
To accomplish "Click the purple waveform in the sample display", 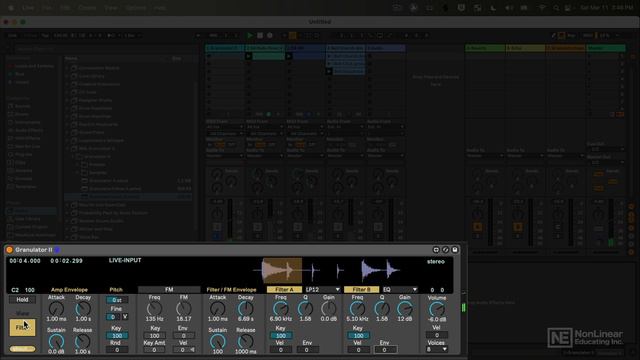I will click(x=380, y=270).
